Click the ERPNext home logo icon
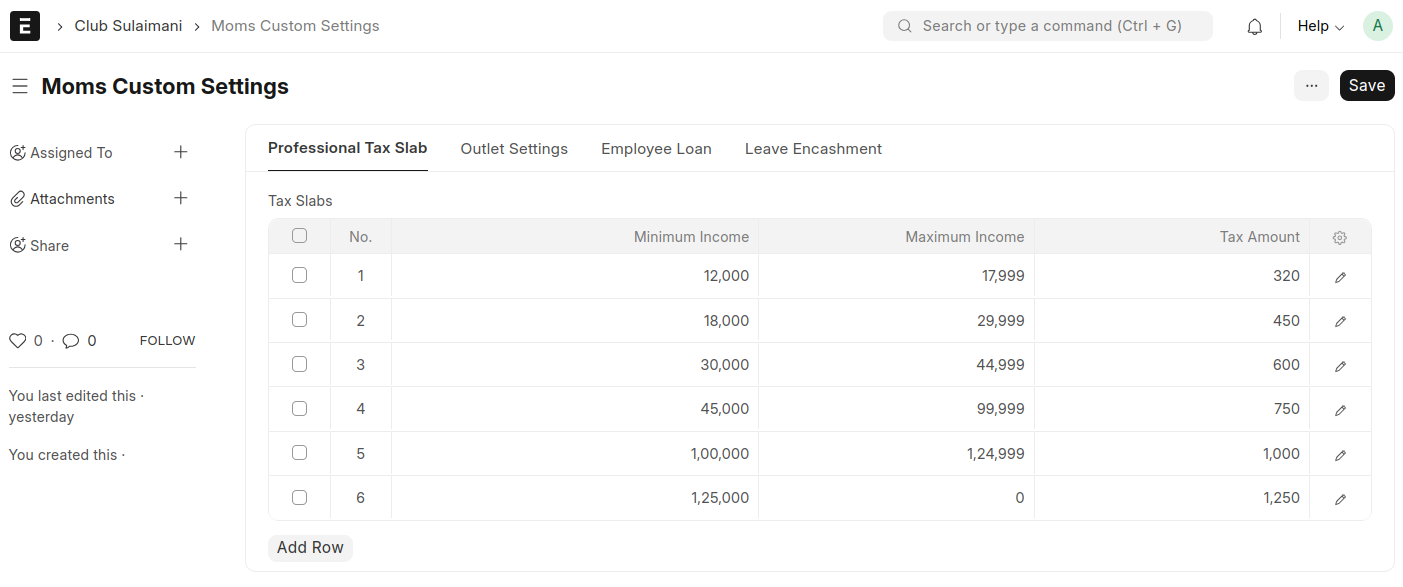Screen dimensions: 1403x587 click(25, 26)
